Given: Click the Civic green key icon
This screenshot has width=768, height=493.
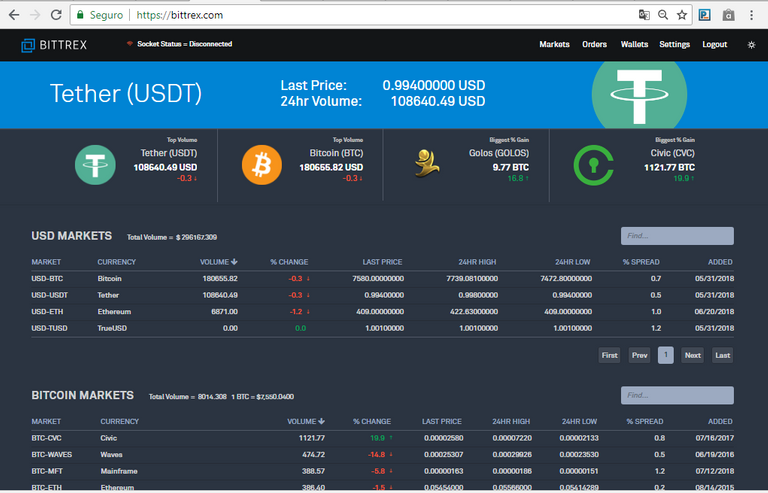Looking at the screenshot, I should tap(594, 165).
